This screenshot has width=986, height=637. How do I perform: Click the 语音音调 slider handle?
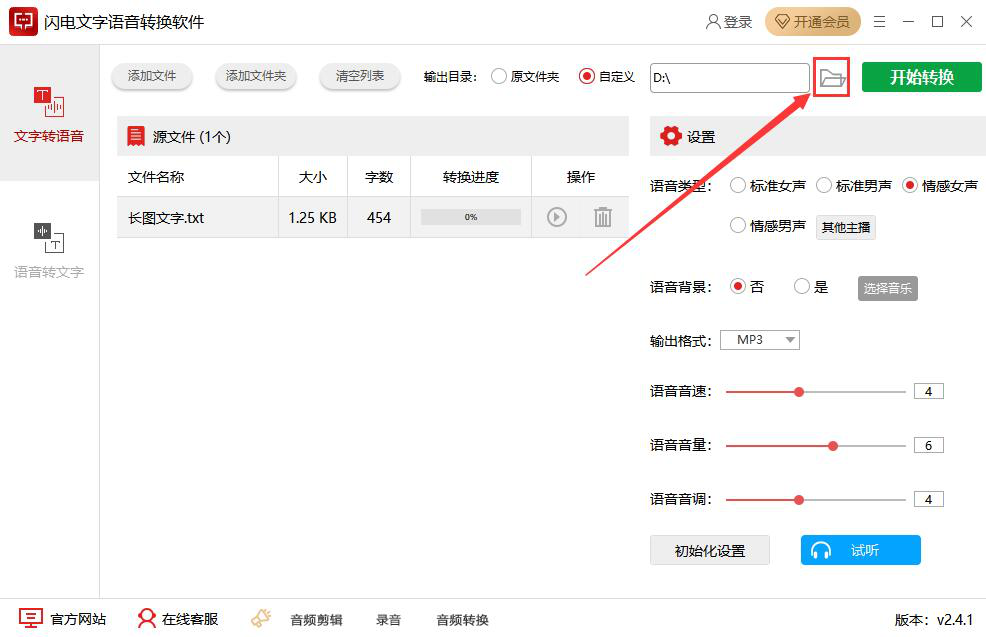pyautogui.click(x=799, y=500)
